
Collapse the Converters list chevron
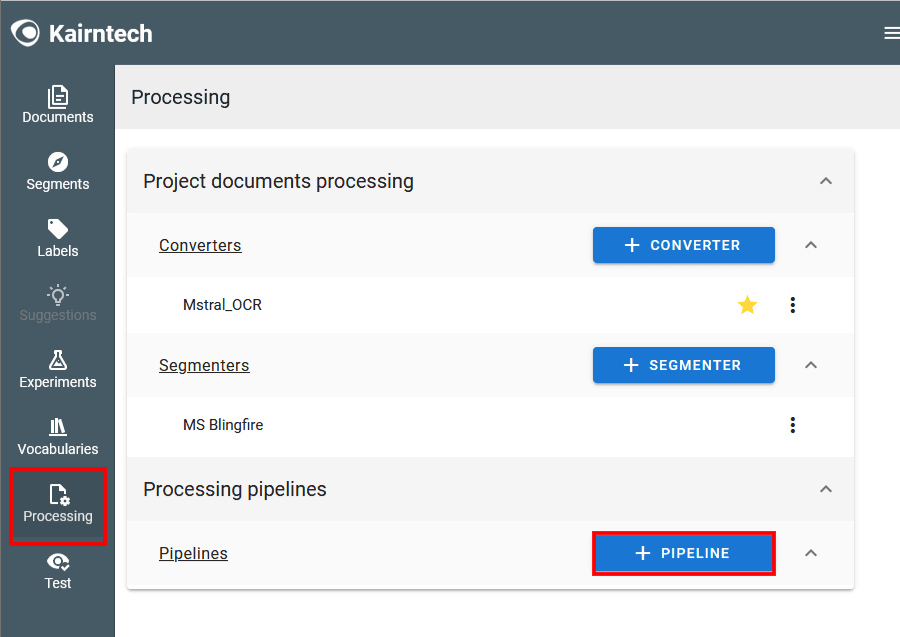coord(811,245)
